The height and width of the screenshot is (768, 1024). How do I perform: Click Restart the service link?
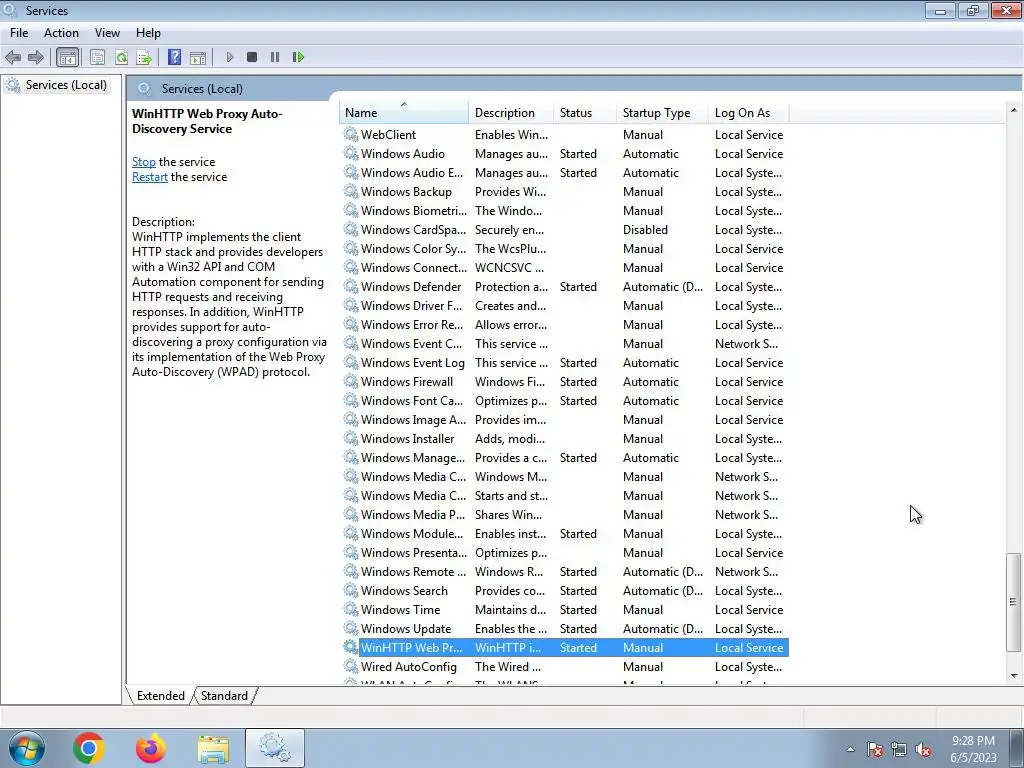coord(150,177)
